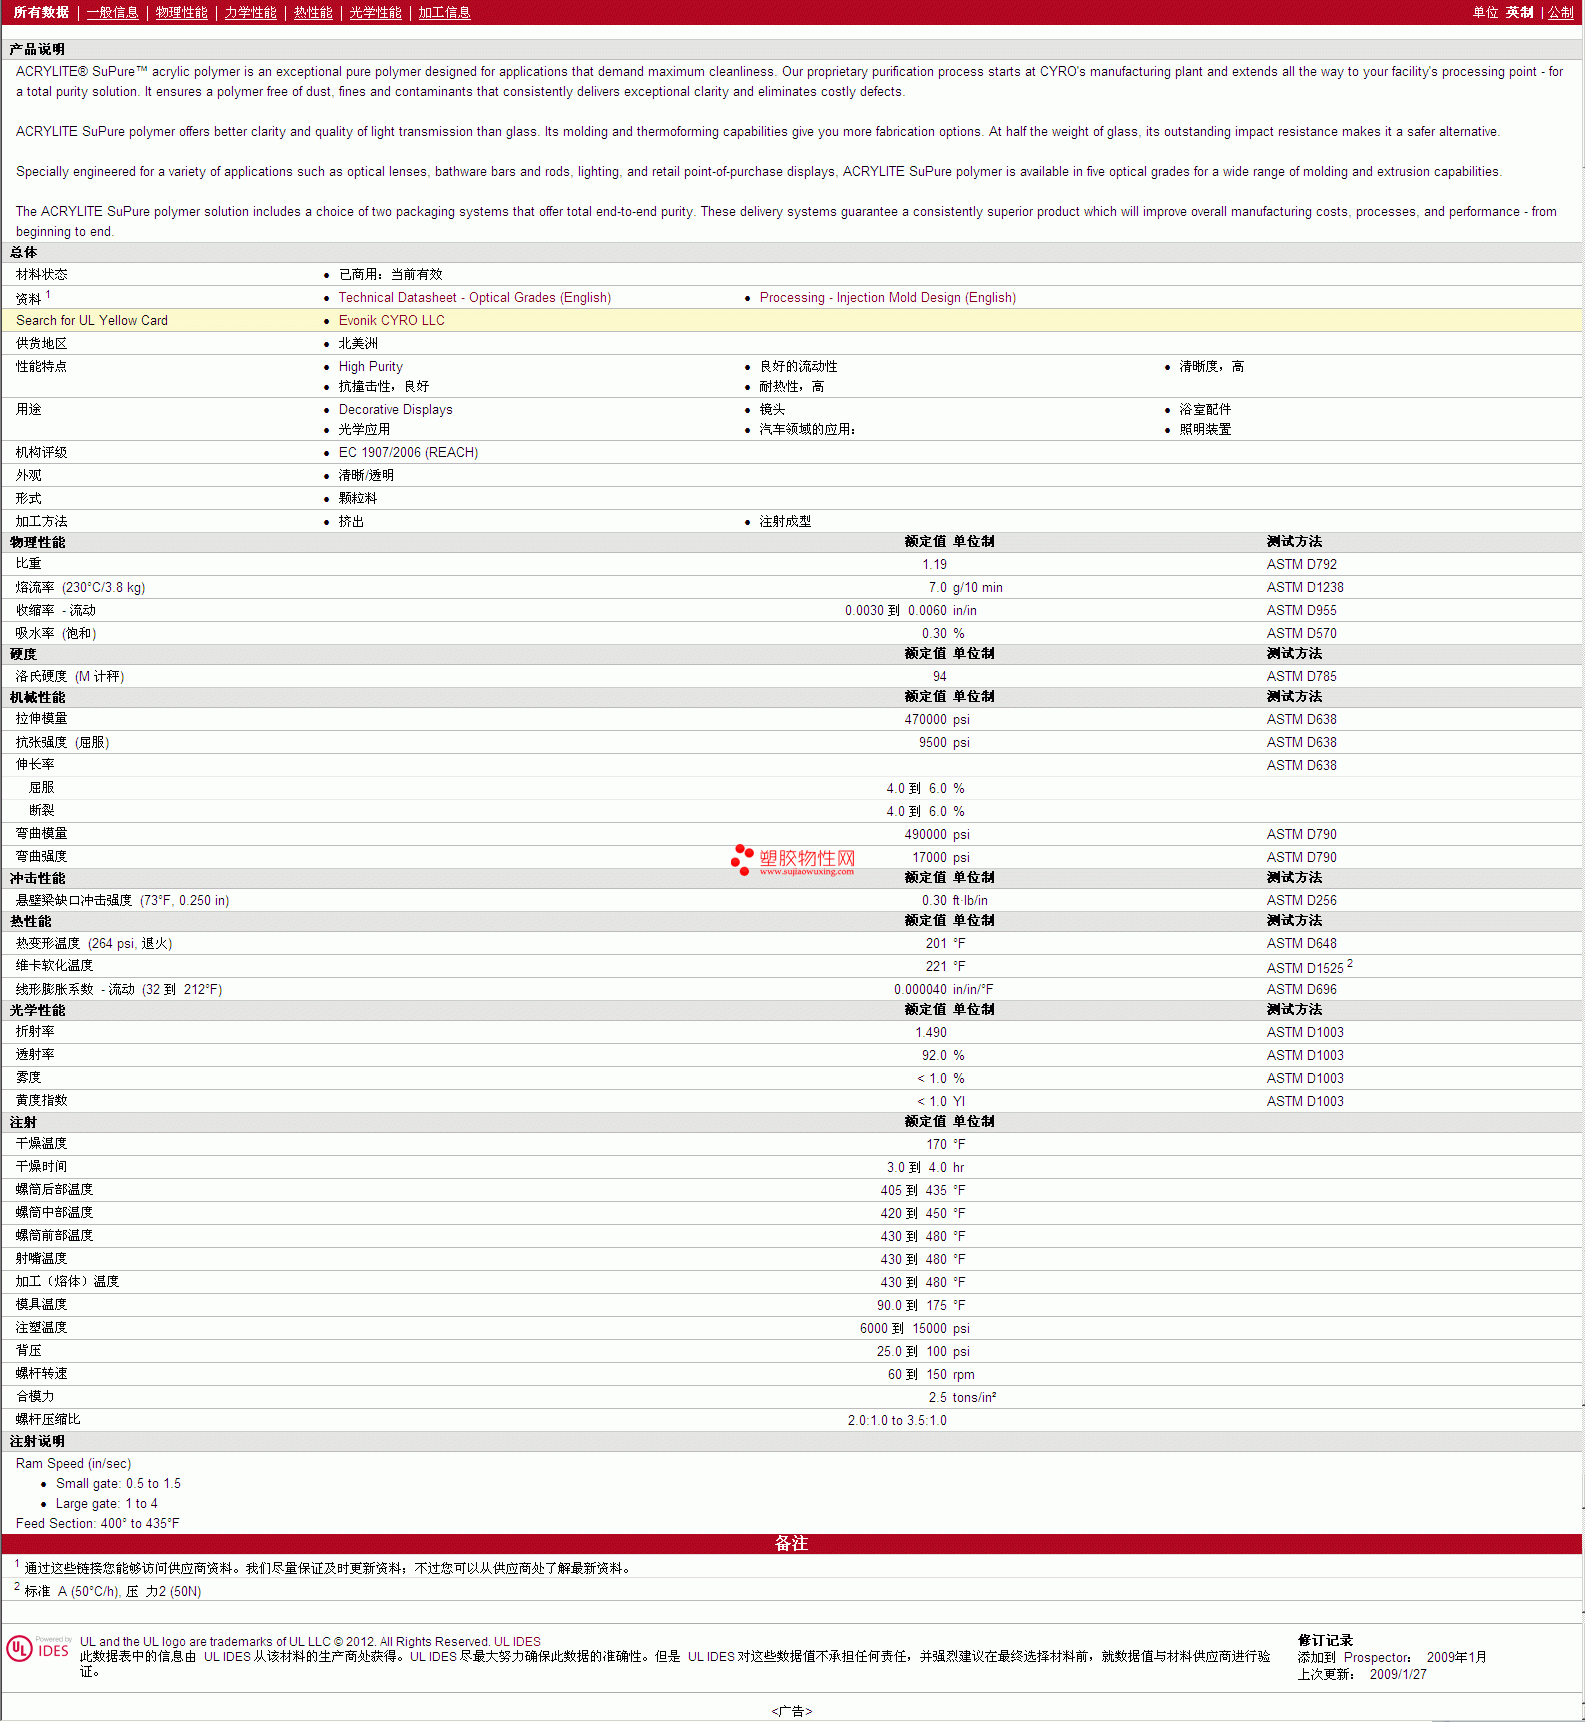The width and height of the screenshot is (1585, 1722).
Task: Click the 注射说明 section heading
Action: point(37,1441)
